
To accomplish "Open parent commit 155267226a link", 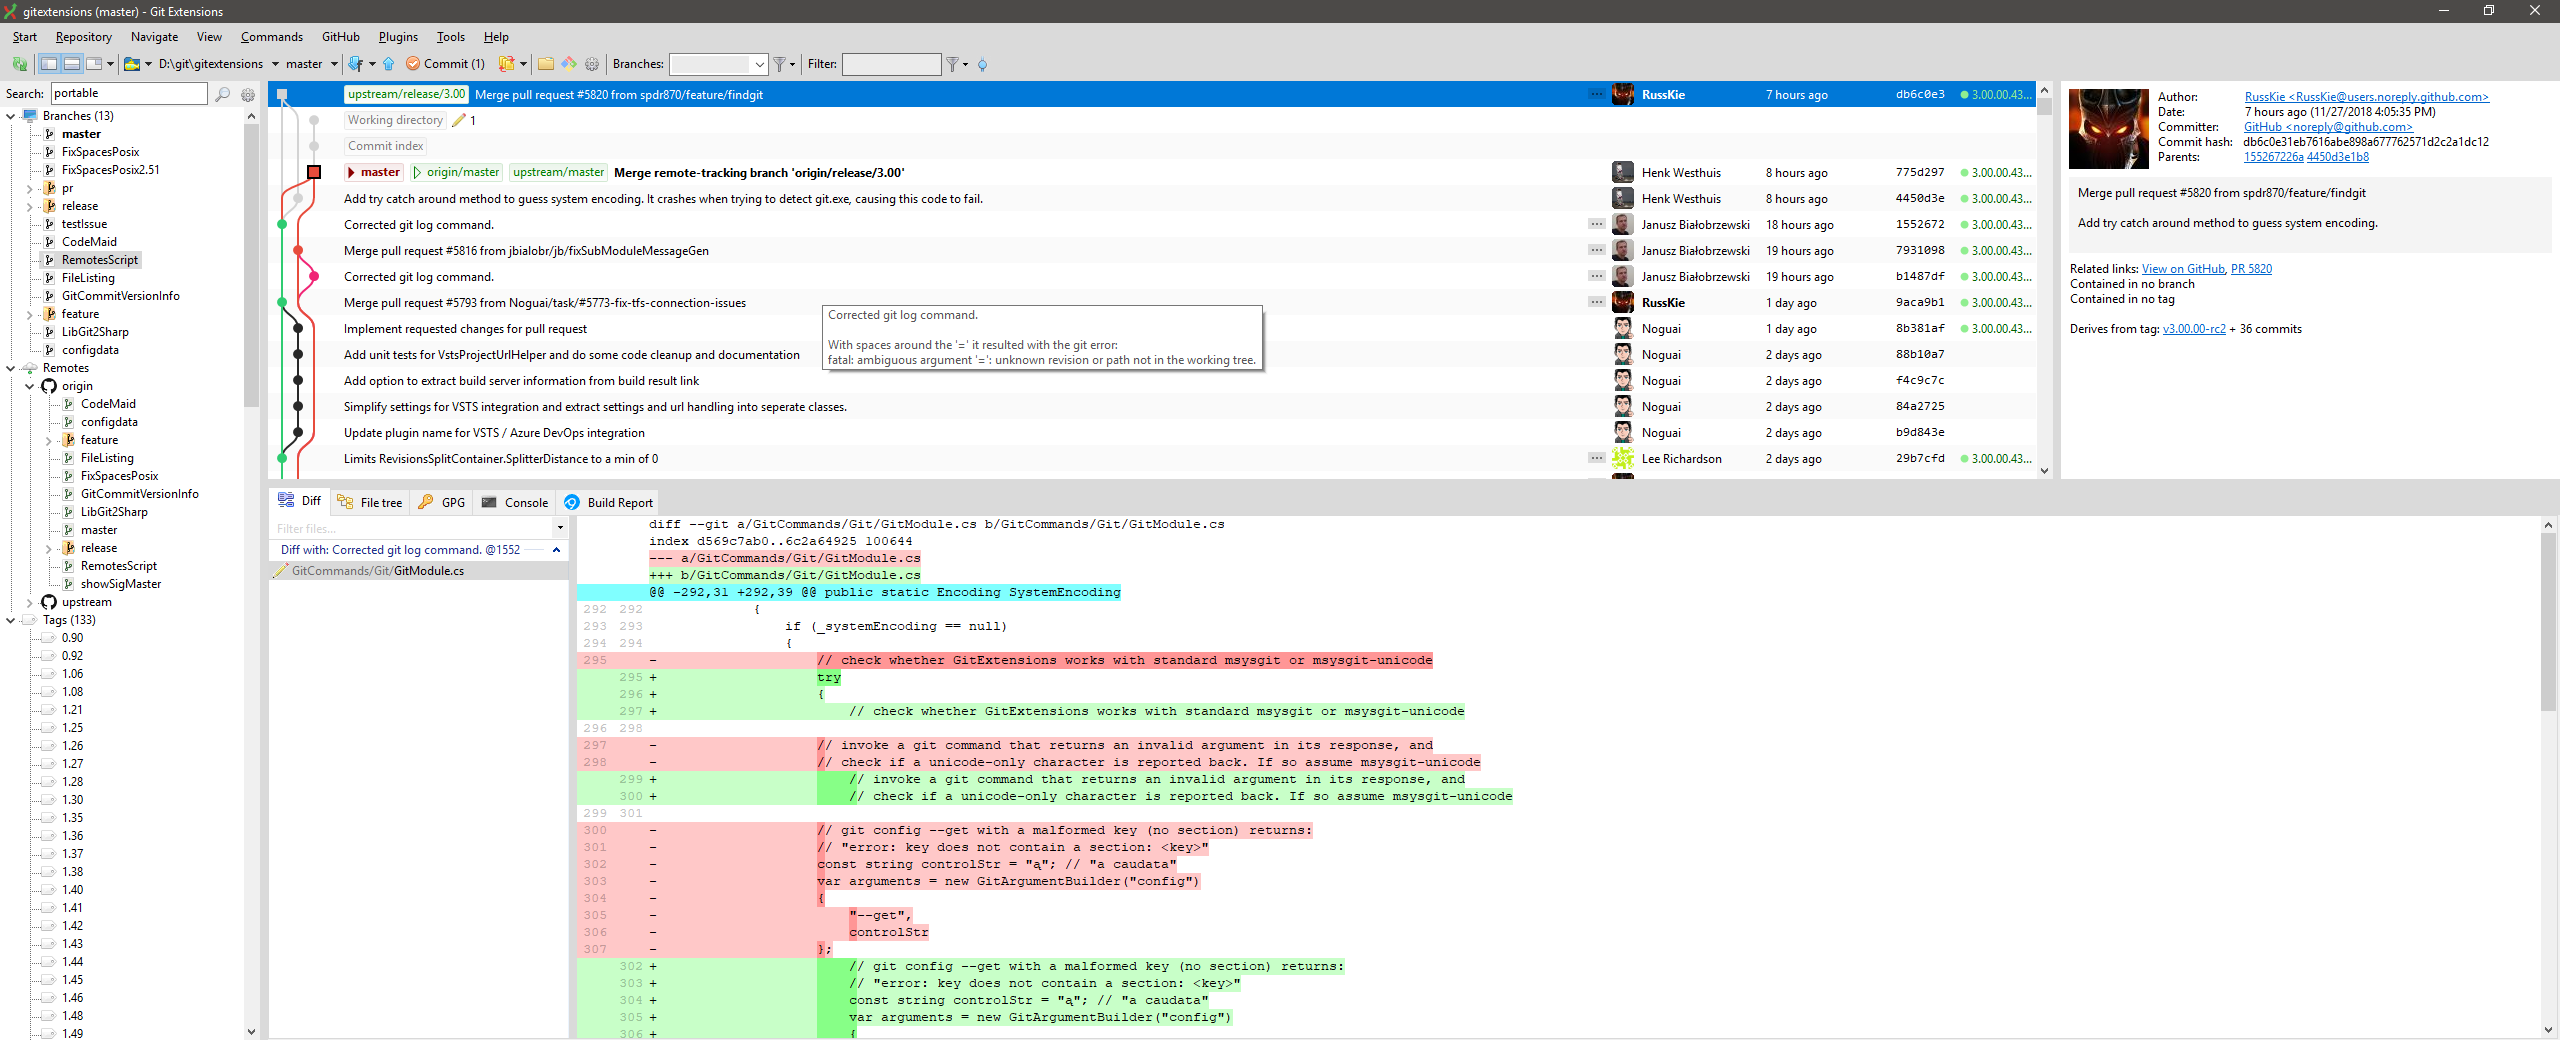I will point(2273,157).
